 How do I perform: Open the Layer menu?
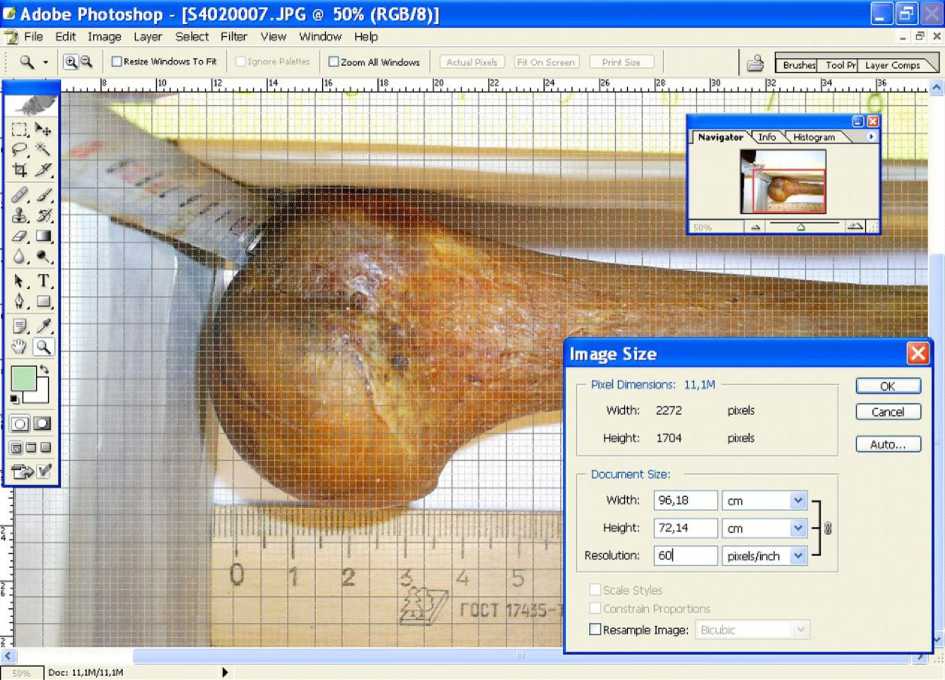pos(148,37)
